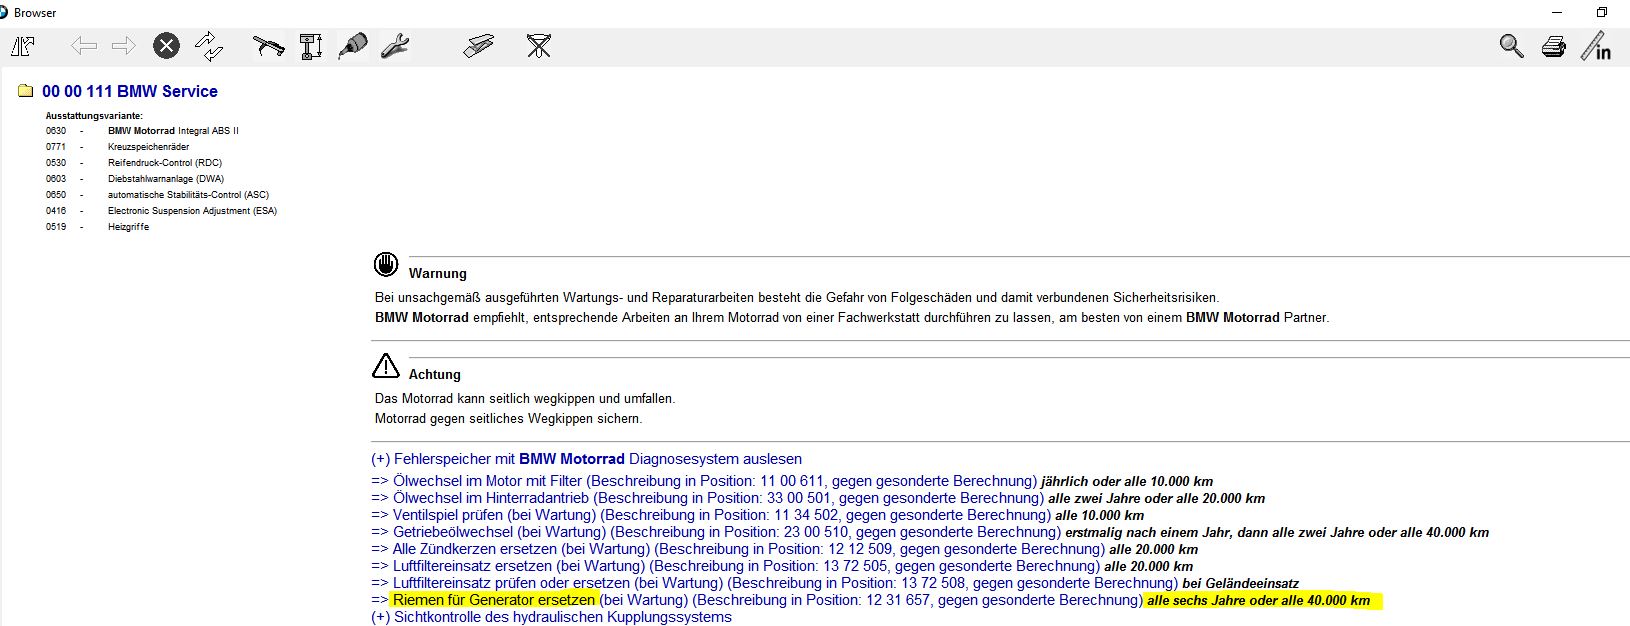The image size is (1630, 626).
Task: Open Luftfiltereinsatz prüfen oder ersetzen link
Action: tap(774, 583)
